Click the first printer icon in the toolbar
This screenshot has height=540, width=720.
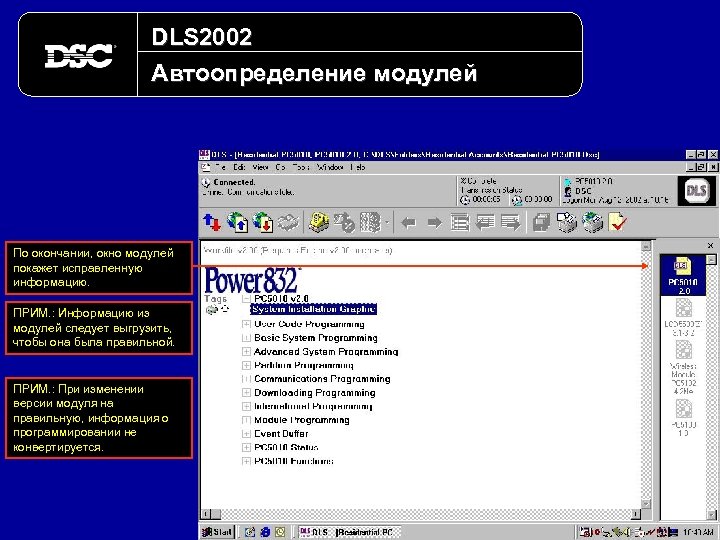point(567,223)
